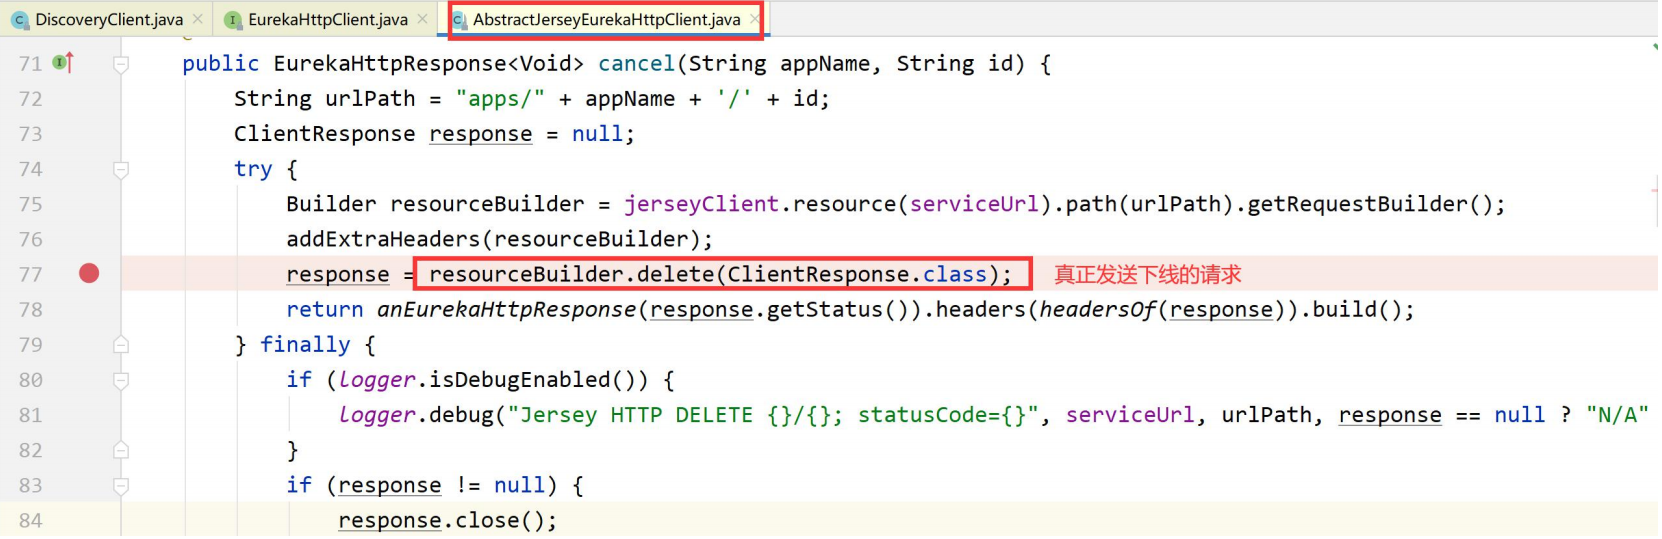The width and height of the screenshot is (1662, 539).
Task: Click the urlPath argument on line 81
Action: coord(1266,415)
